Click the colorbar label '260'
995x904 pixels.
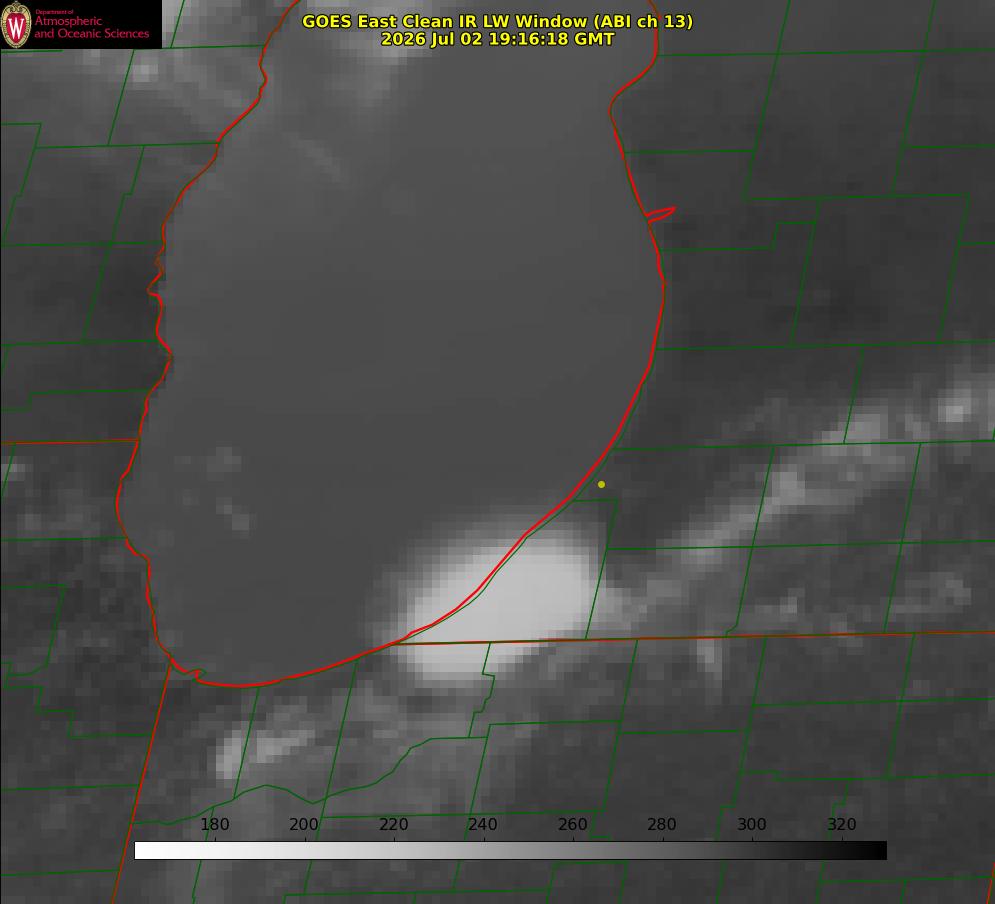[572, 824]
